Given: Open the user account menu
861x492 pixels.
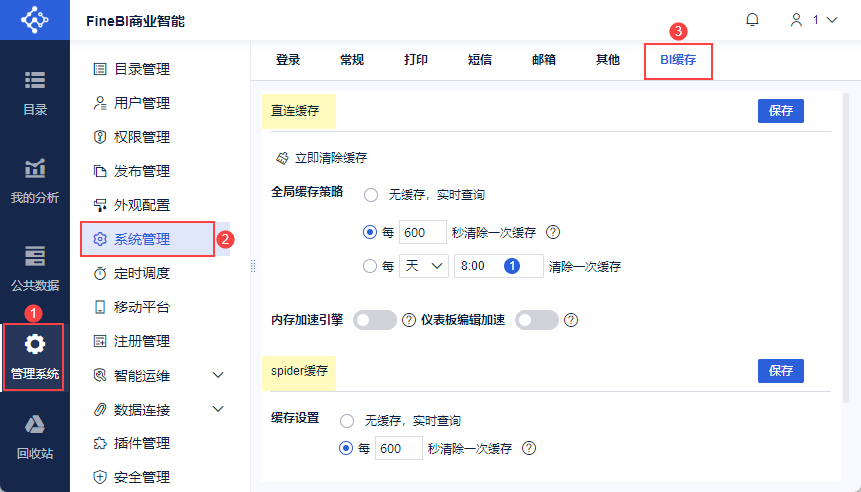Looking at the screenshot, I should click(813, 20).
